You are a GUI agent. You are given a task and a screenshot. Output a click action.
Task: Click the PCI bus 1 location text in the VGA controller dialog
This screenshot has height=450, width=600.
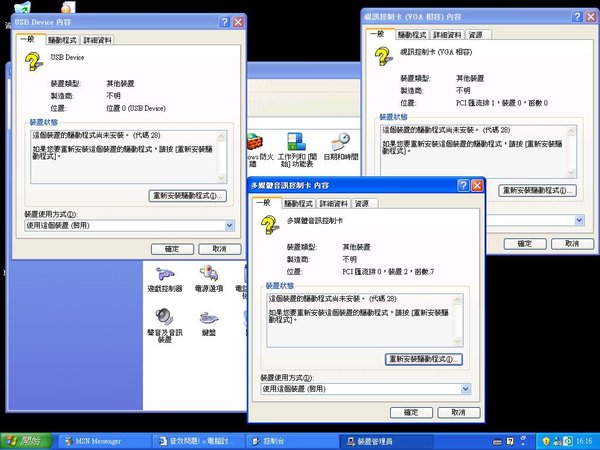coord(501,103)
